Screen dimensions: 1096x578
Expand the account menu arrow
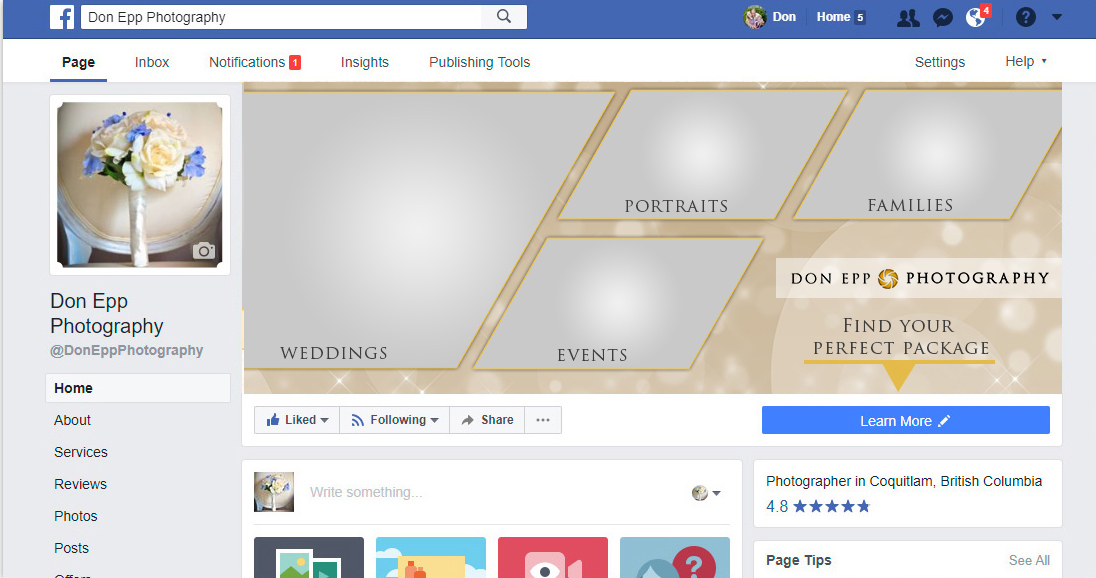[x=1057, y=17]
